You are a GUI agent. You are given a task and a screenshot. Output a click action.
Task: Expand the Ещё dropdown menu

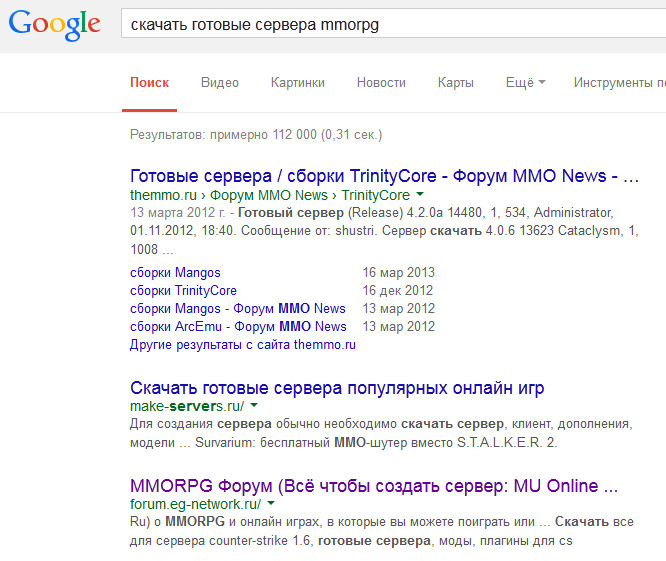[x=525, y=82]
